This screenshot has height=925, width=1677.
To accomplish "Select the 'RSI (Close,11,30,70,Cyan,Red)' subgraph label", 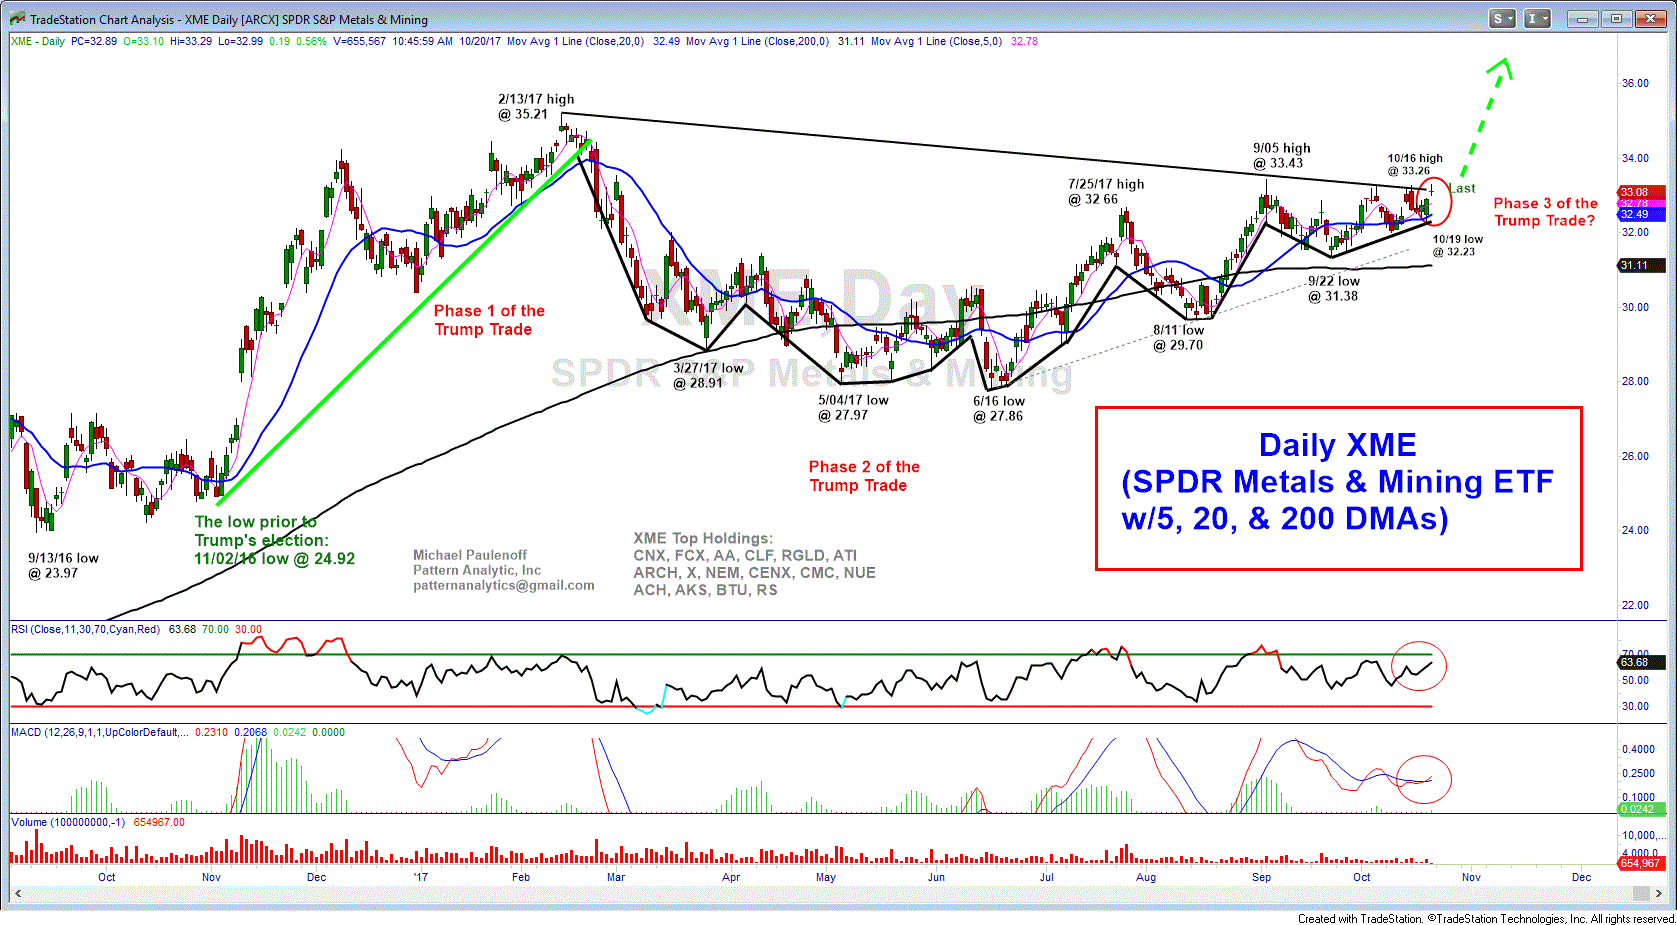I will (85, 629).
